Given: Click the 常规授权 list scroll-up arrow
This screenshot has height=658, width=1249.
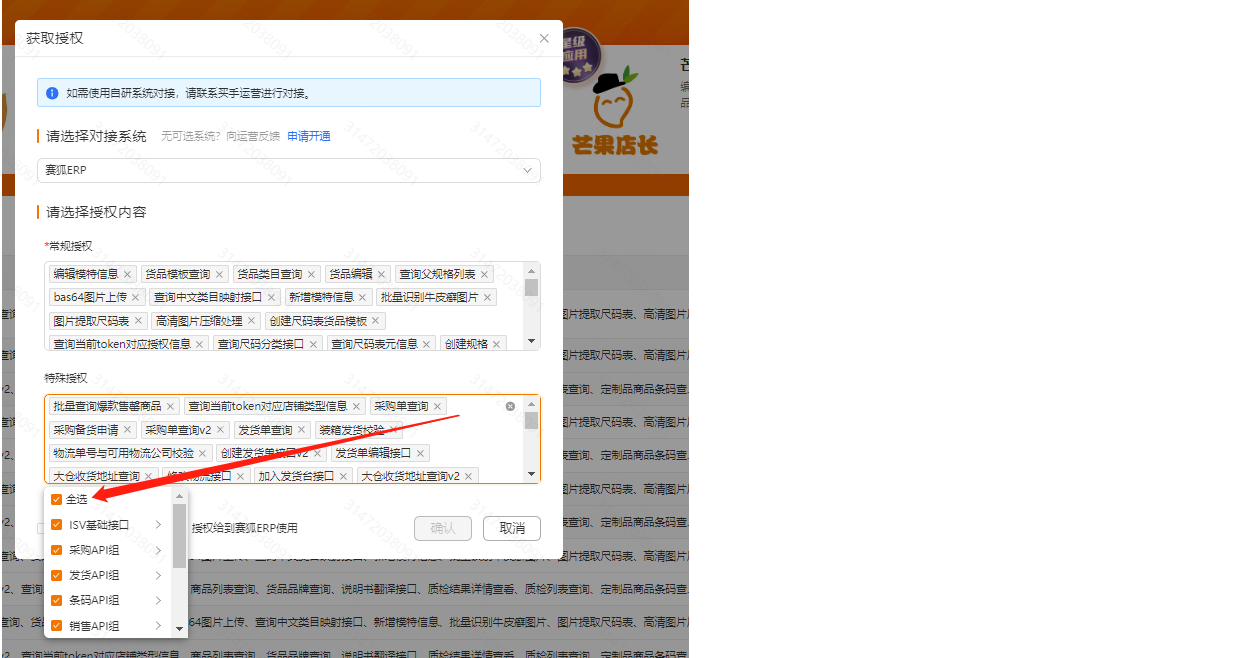Looking at the screenshot, I should pyautogui.click(x=531, y=270).
